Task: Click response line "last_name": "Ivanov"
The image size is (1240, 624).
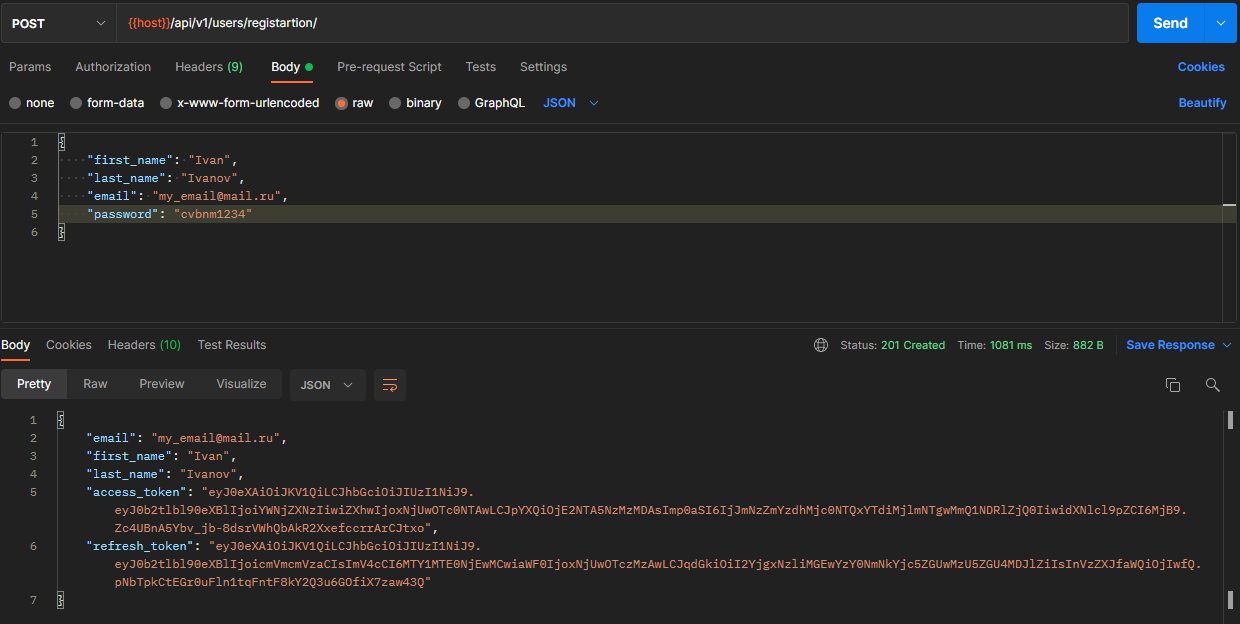Action: [166, 474]
